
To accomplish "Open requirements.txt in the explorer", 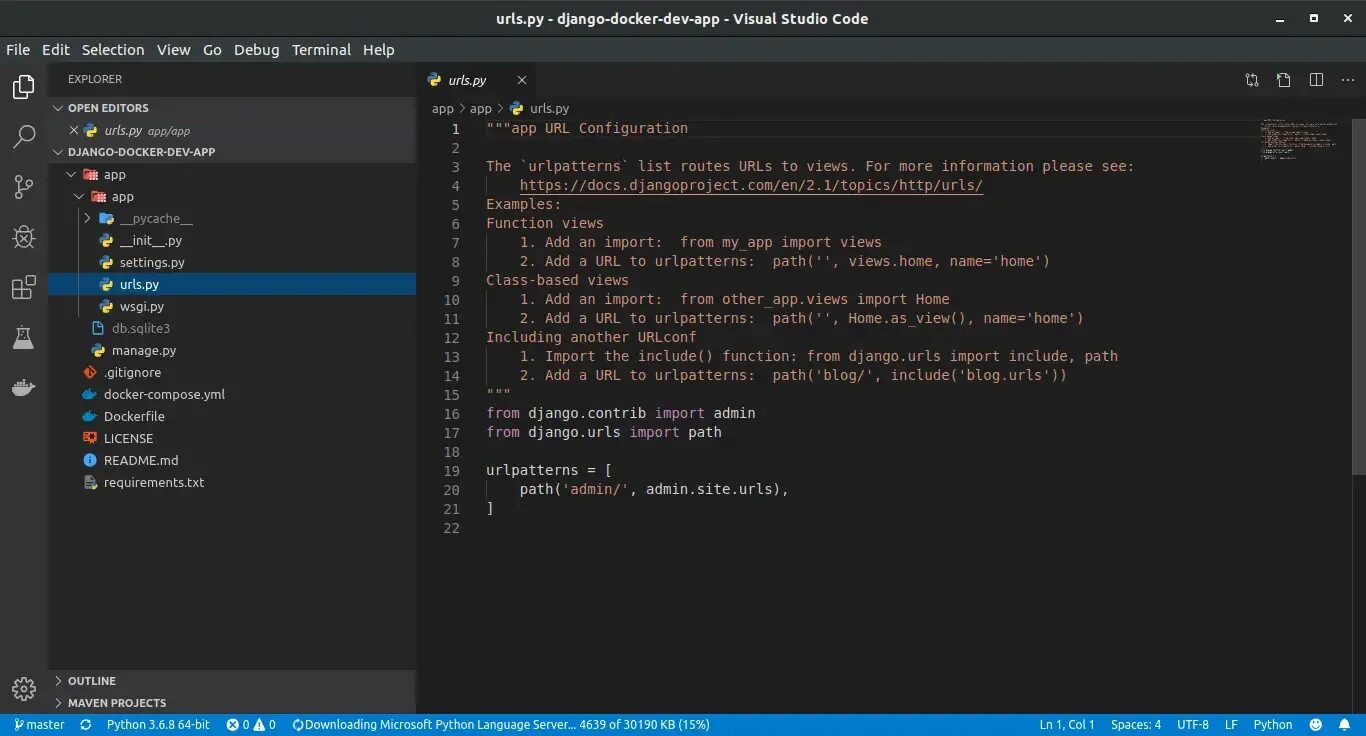I will [x=232, y=483].
